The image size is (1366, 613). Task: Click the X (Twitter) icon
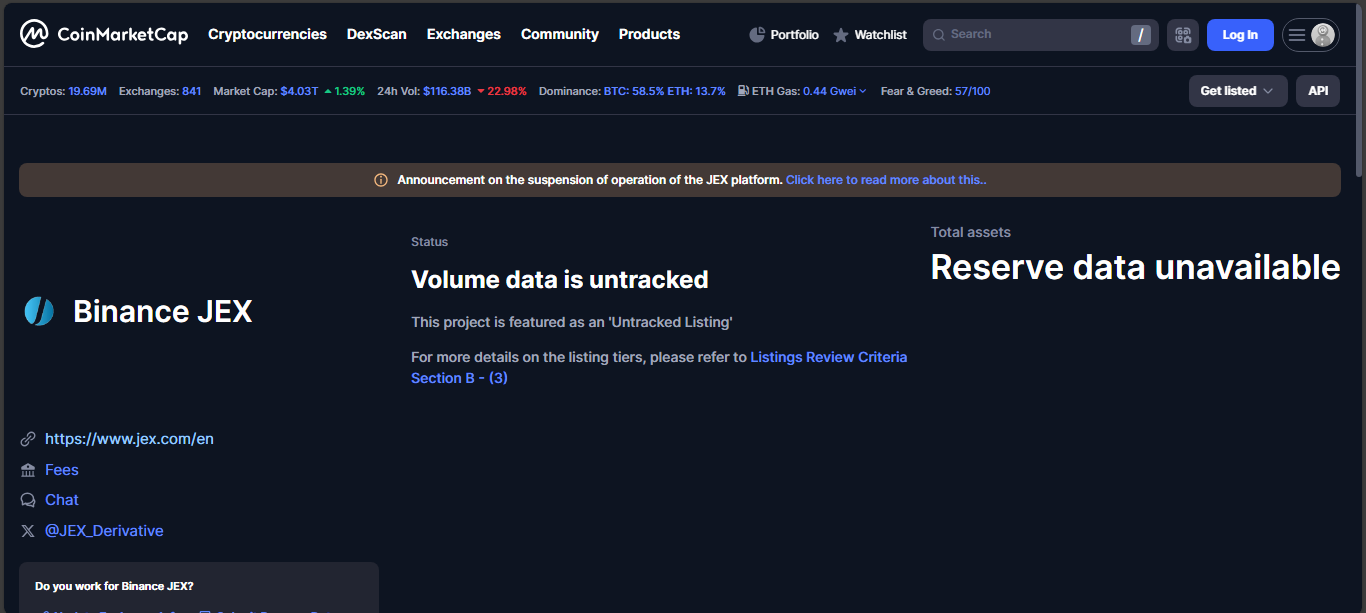point(28,531)
